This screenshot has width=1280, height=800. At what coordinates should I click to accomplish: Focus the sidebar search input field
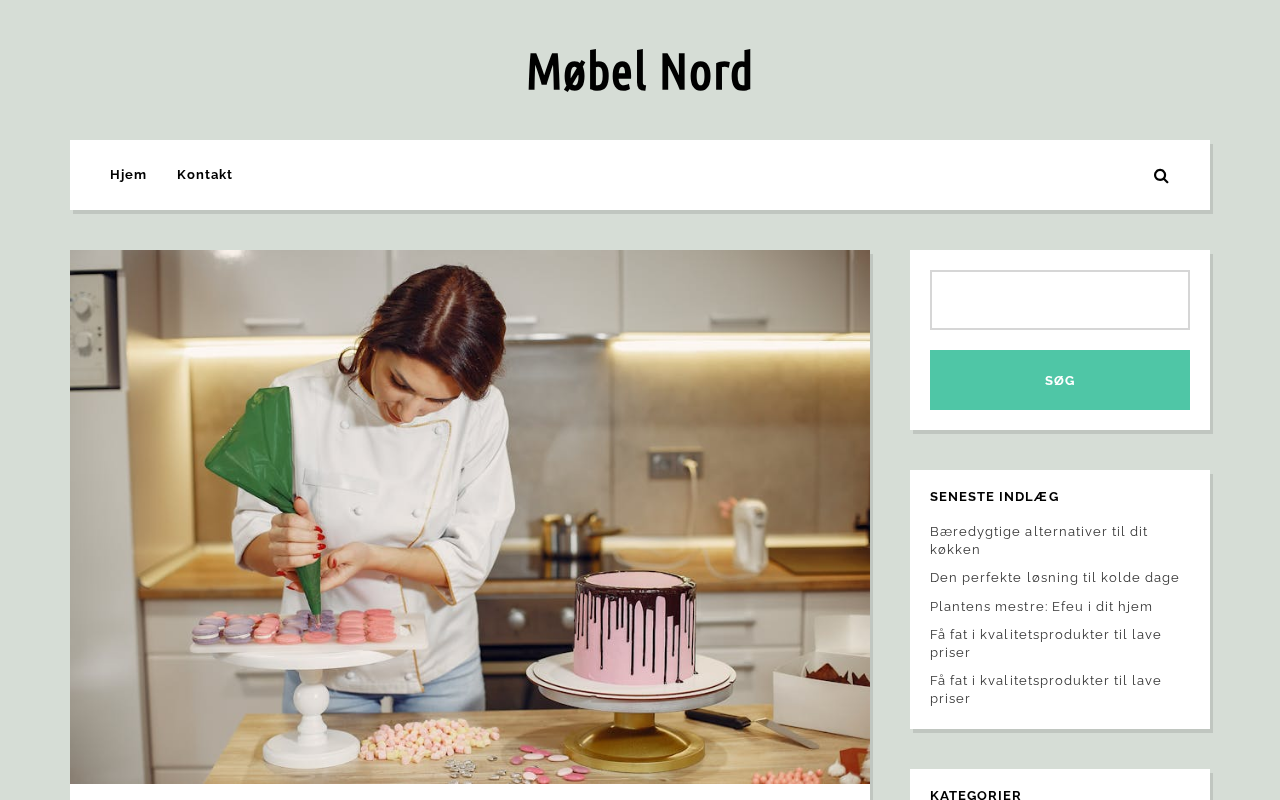coord(1060,300)
